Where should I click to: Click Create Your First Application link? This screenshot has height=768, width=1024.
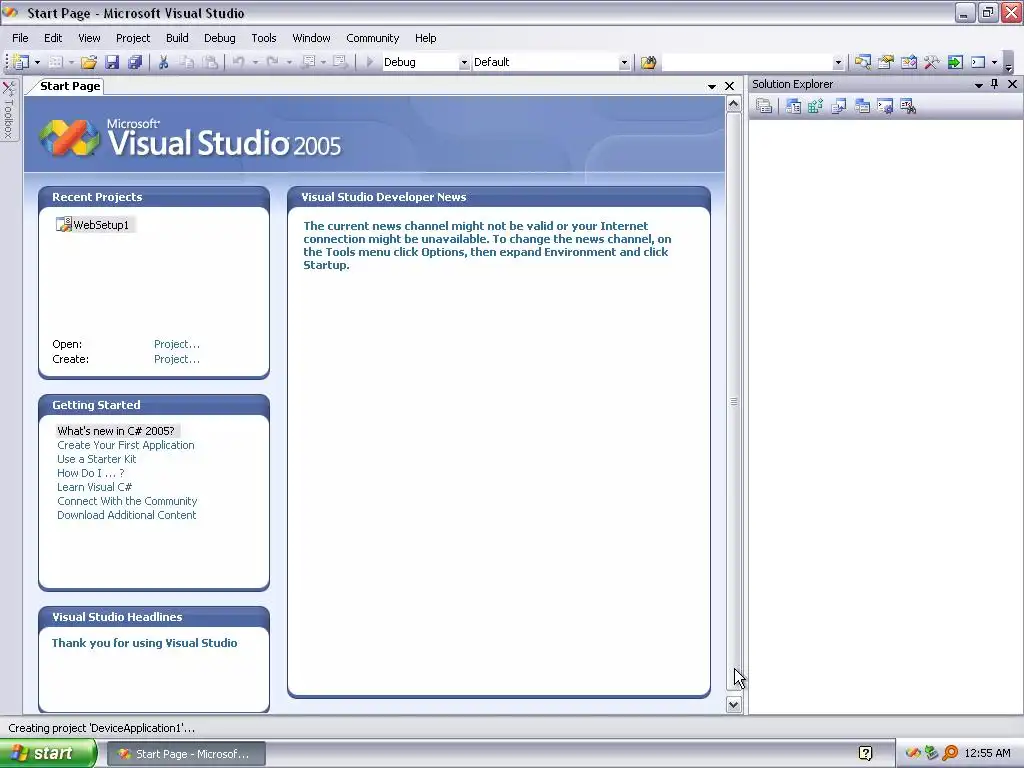[125, 445]
